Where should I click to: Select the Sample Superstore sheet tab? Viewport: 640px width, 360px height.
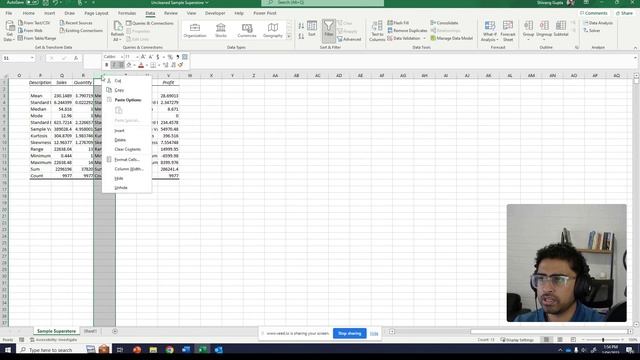pyautogui.click(x=56, y=331)
